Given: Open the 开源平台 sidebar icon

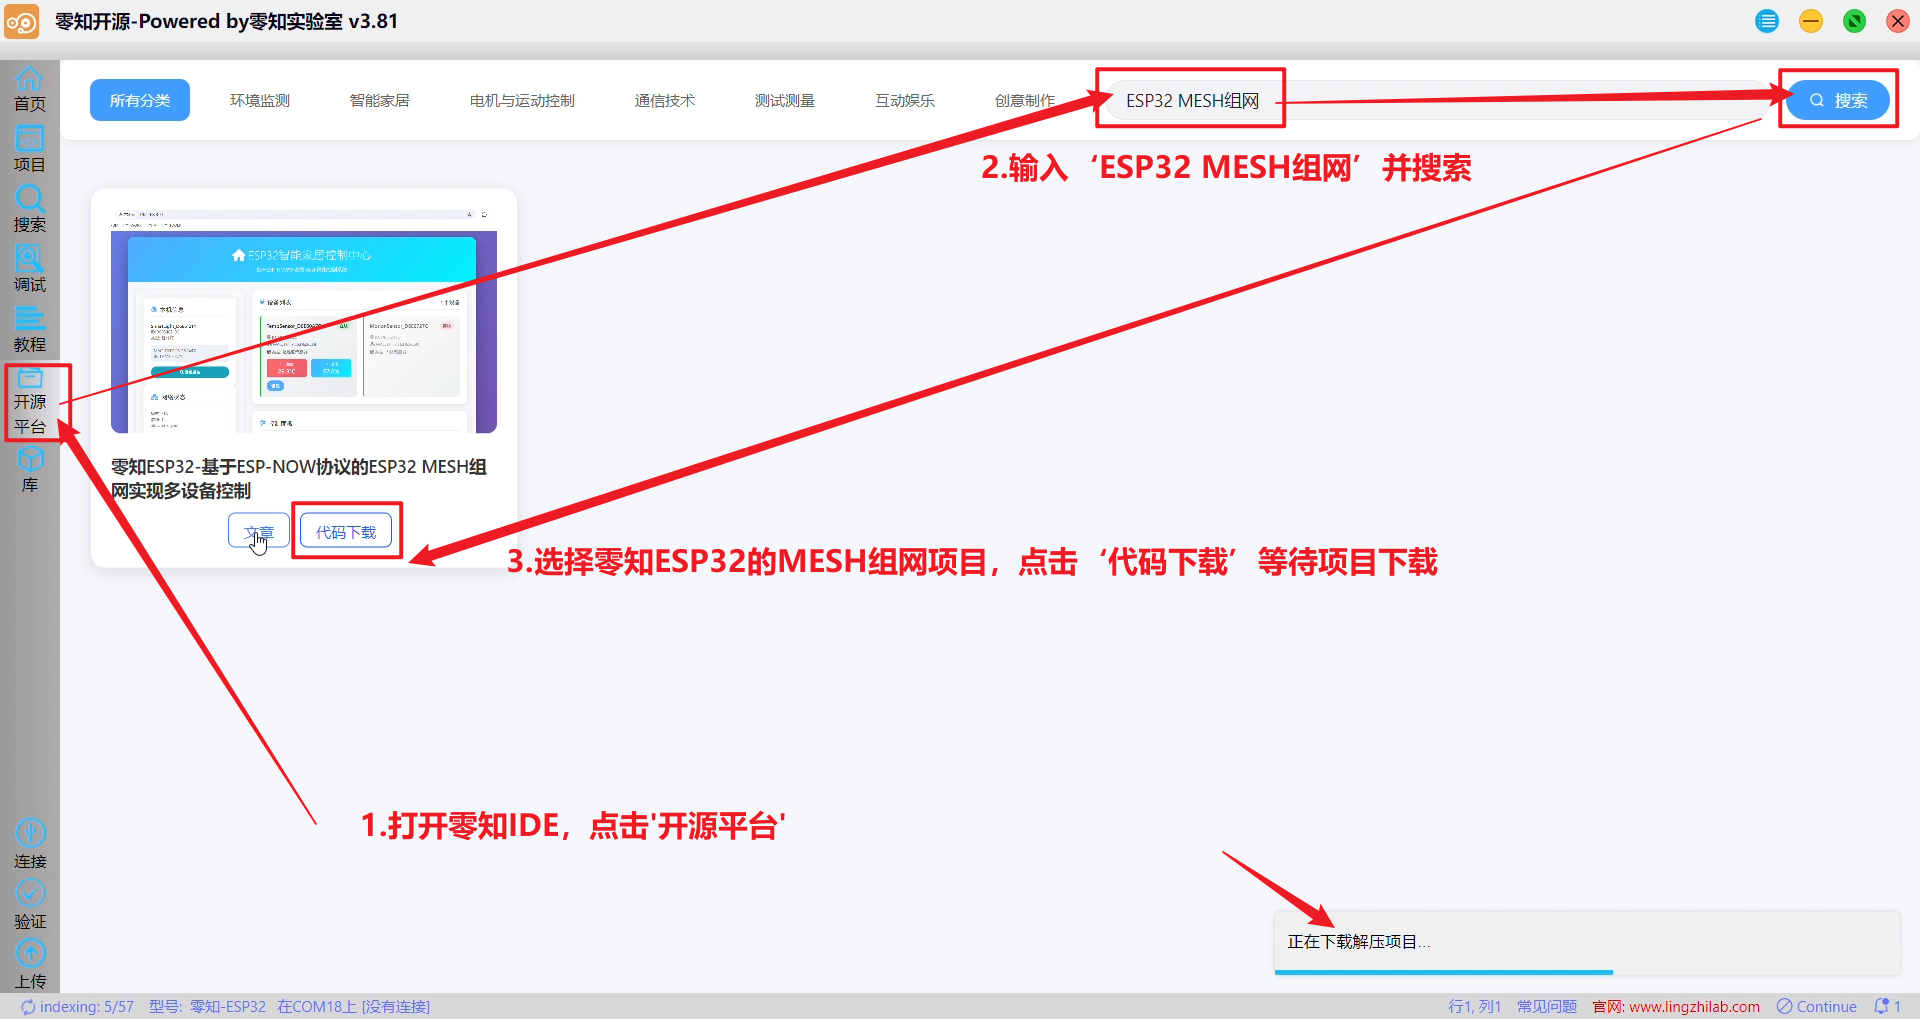Looking at the screenshot, I should tap(30, 401).
